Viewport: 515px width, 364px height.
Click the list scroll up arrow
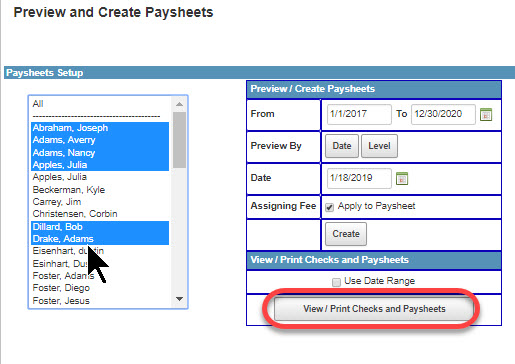[179, 104]
